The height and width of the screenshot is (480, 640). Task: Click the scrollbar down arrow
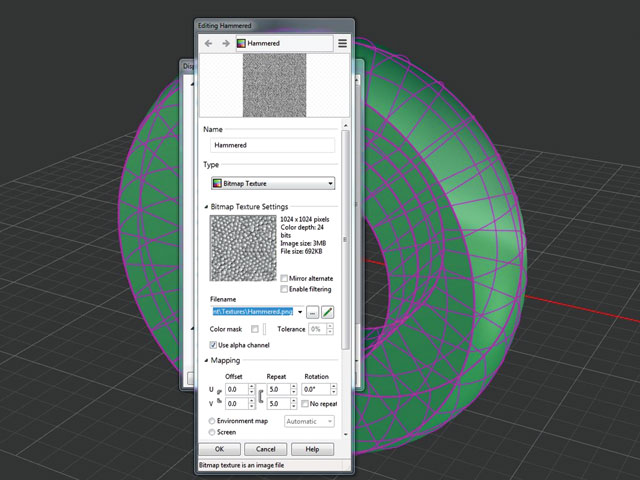click(x=346, y=434)
